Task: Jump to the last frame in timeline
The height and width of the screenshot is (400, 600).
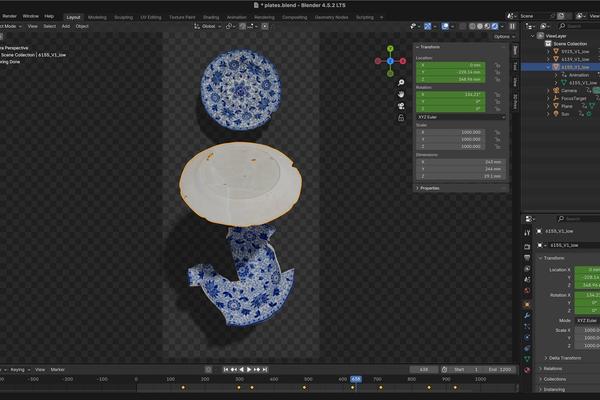Action: pyautogui.click(x=265, y=369)
